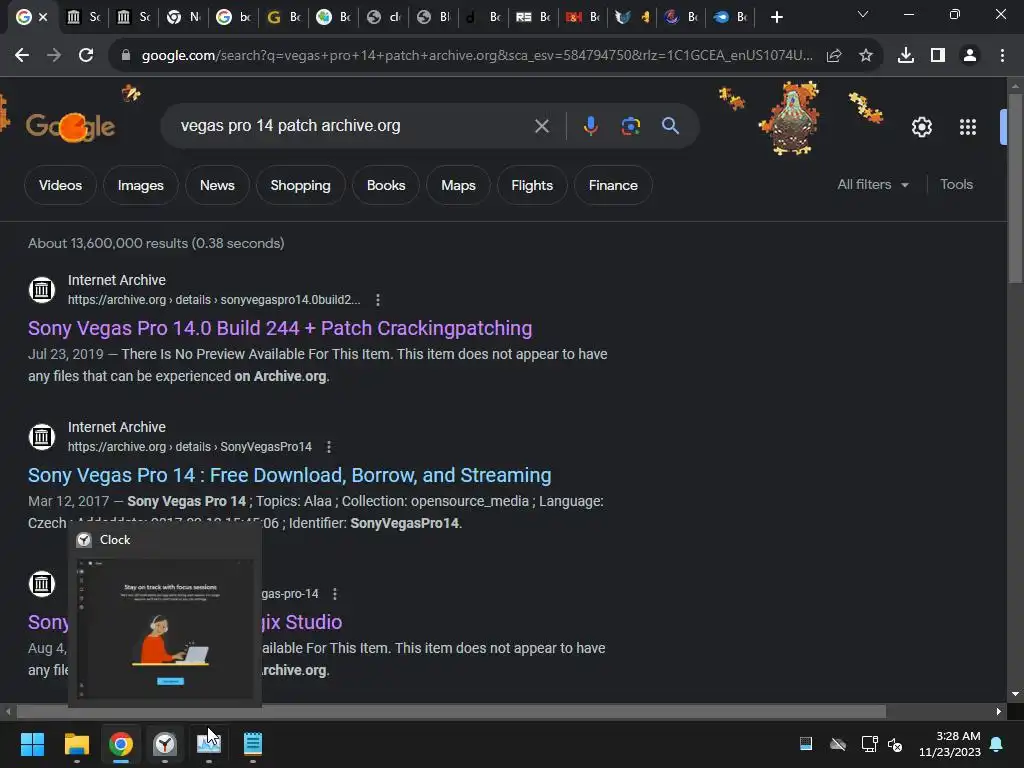The image size is (1024, 768).
Task: Open the notifications bell in the tray
Action: 997,744
